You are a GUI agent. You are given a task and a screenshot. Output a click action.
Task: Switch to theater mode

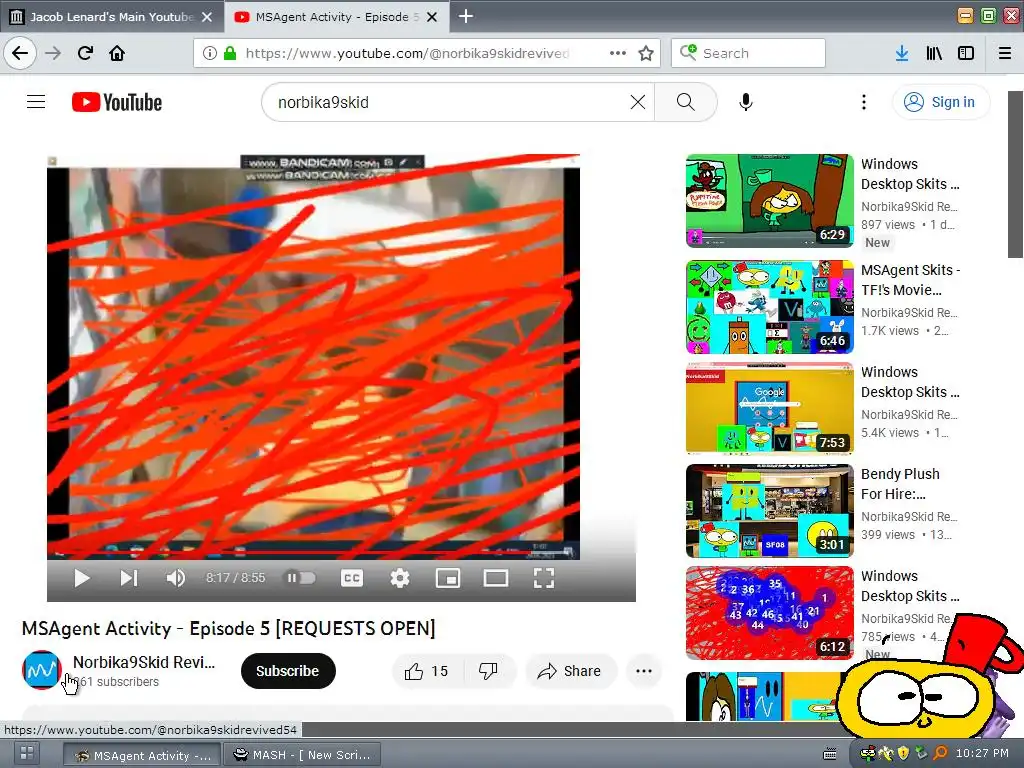(x=496, y=578)
